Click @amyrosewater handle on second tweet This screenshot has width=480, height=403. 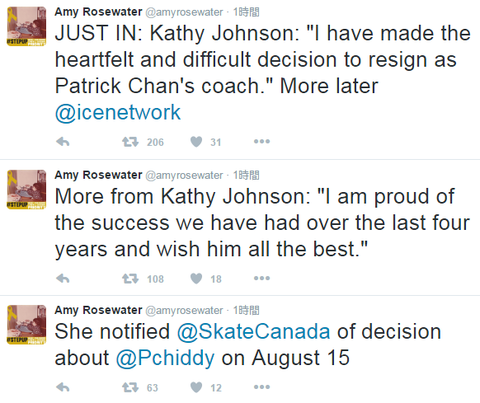(x=184, y=175)
